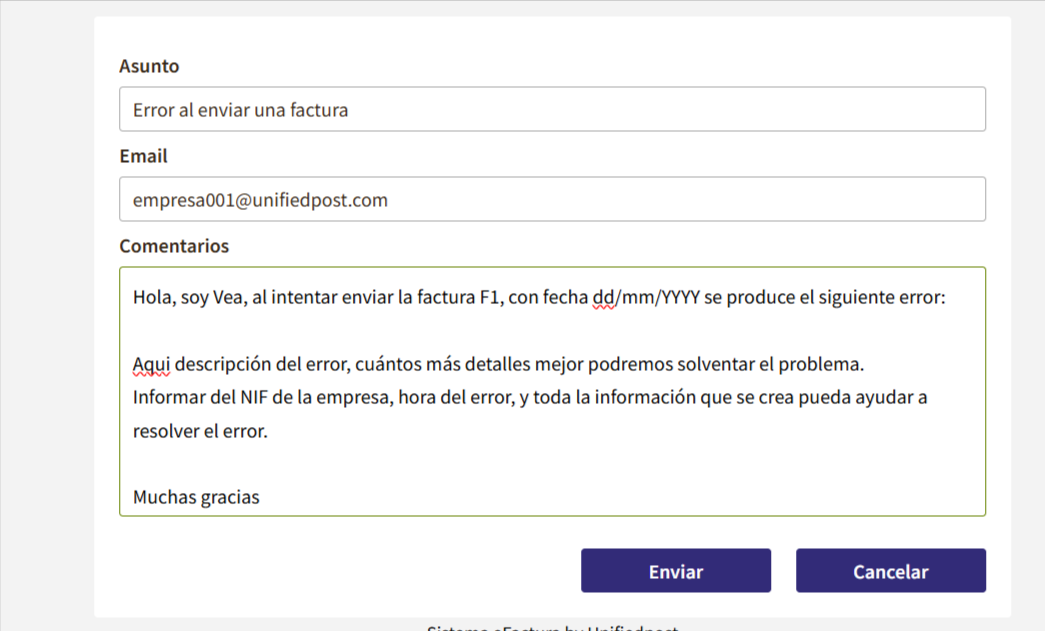Place cursor on underlined "dd" date text

603,298
